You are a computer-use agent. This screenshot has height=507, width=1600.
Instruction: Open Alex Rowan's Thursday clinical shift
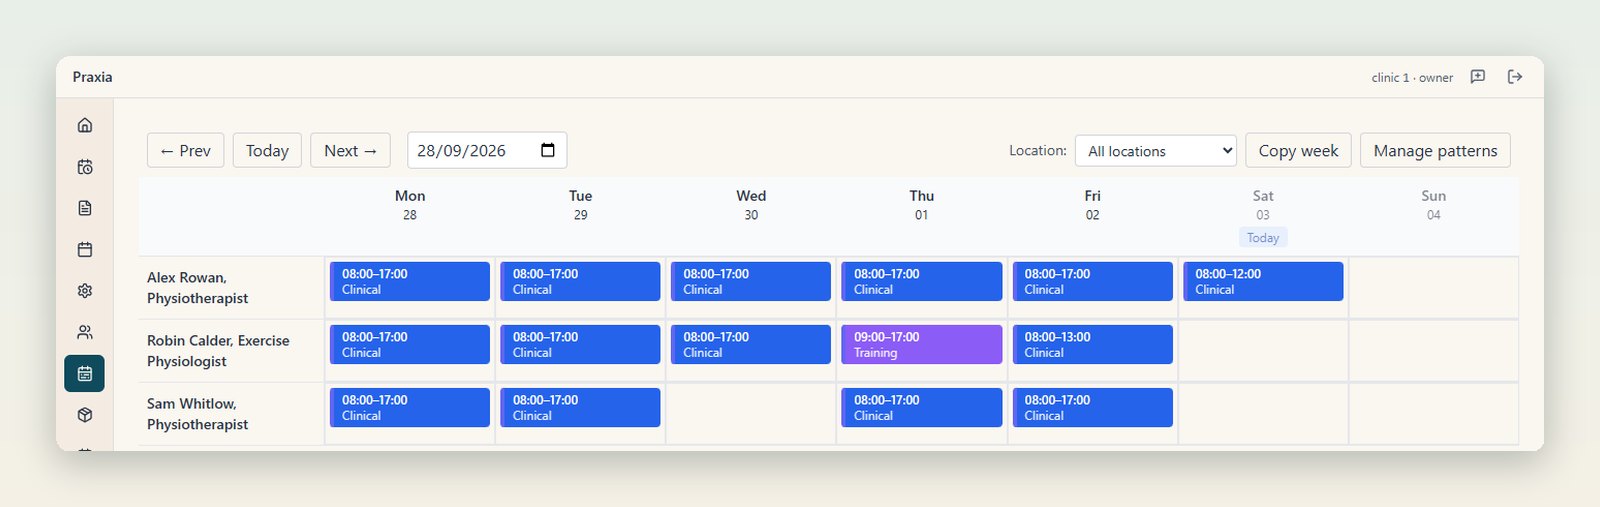[922, 281]
